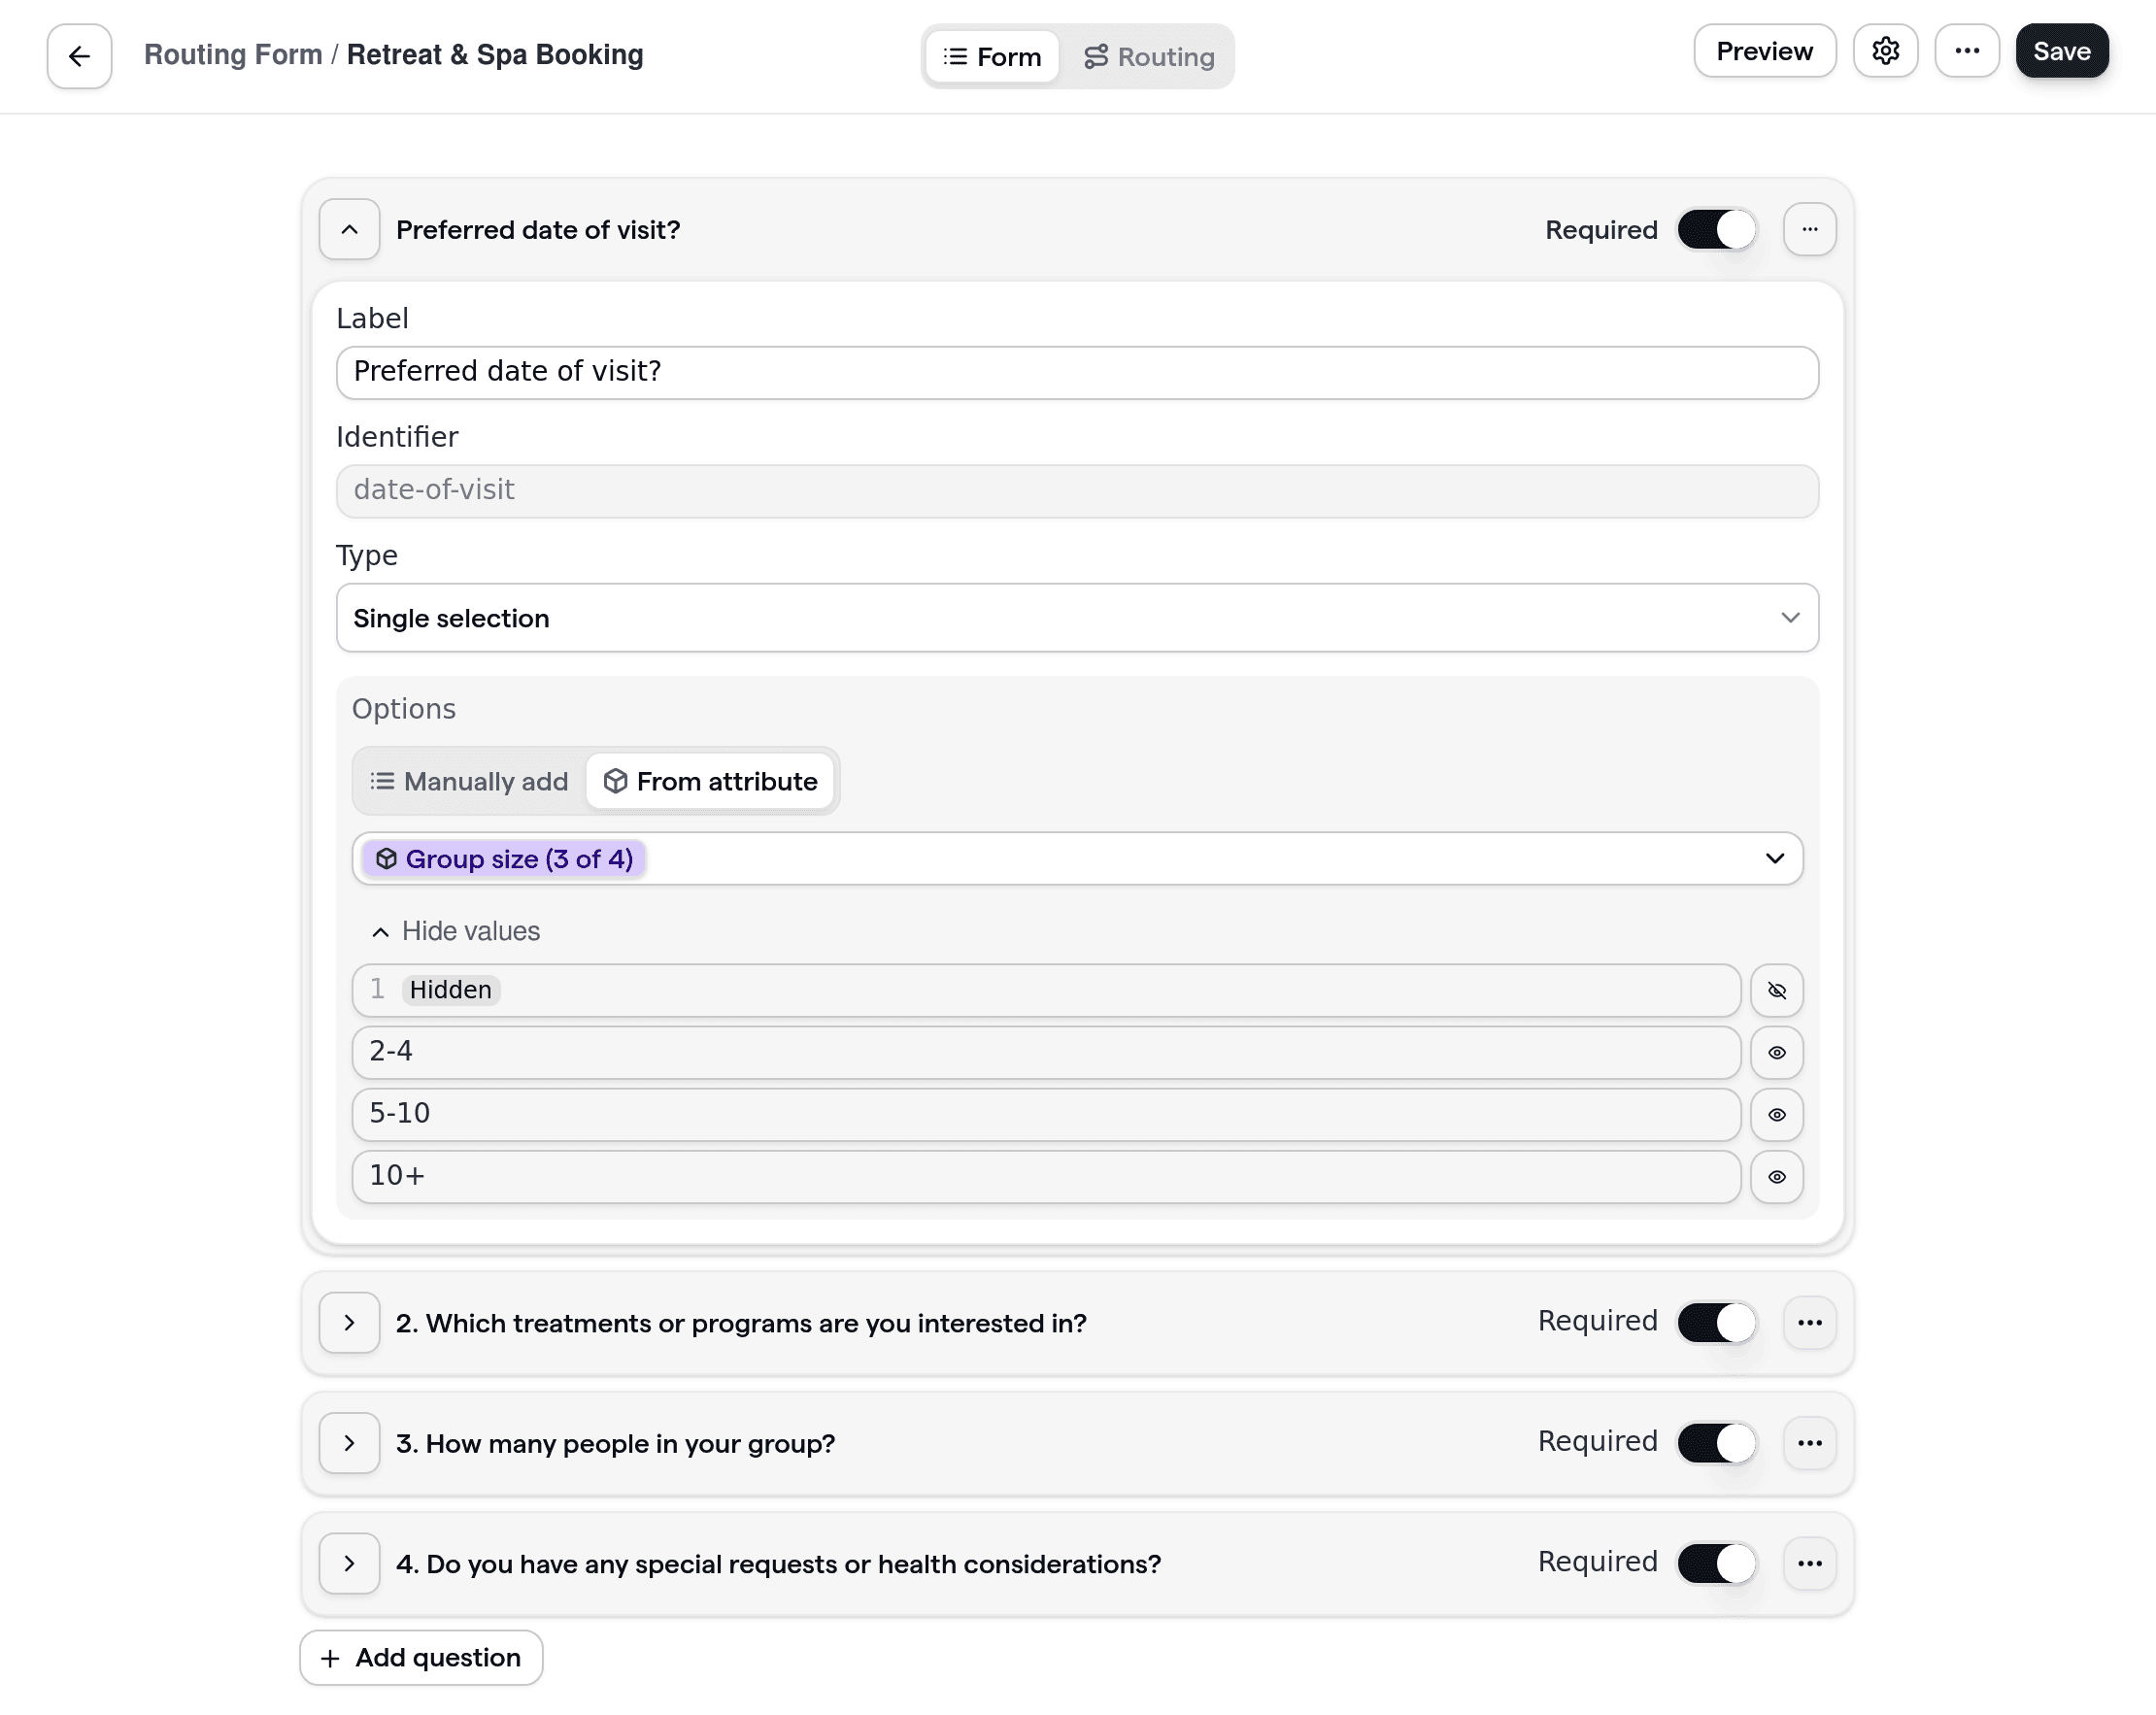The height and width of the screenshot is (1715, 2156).
Task: Expand question 3 about group size
Action: (x=348, y=1443)
